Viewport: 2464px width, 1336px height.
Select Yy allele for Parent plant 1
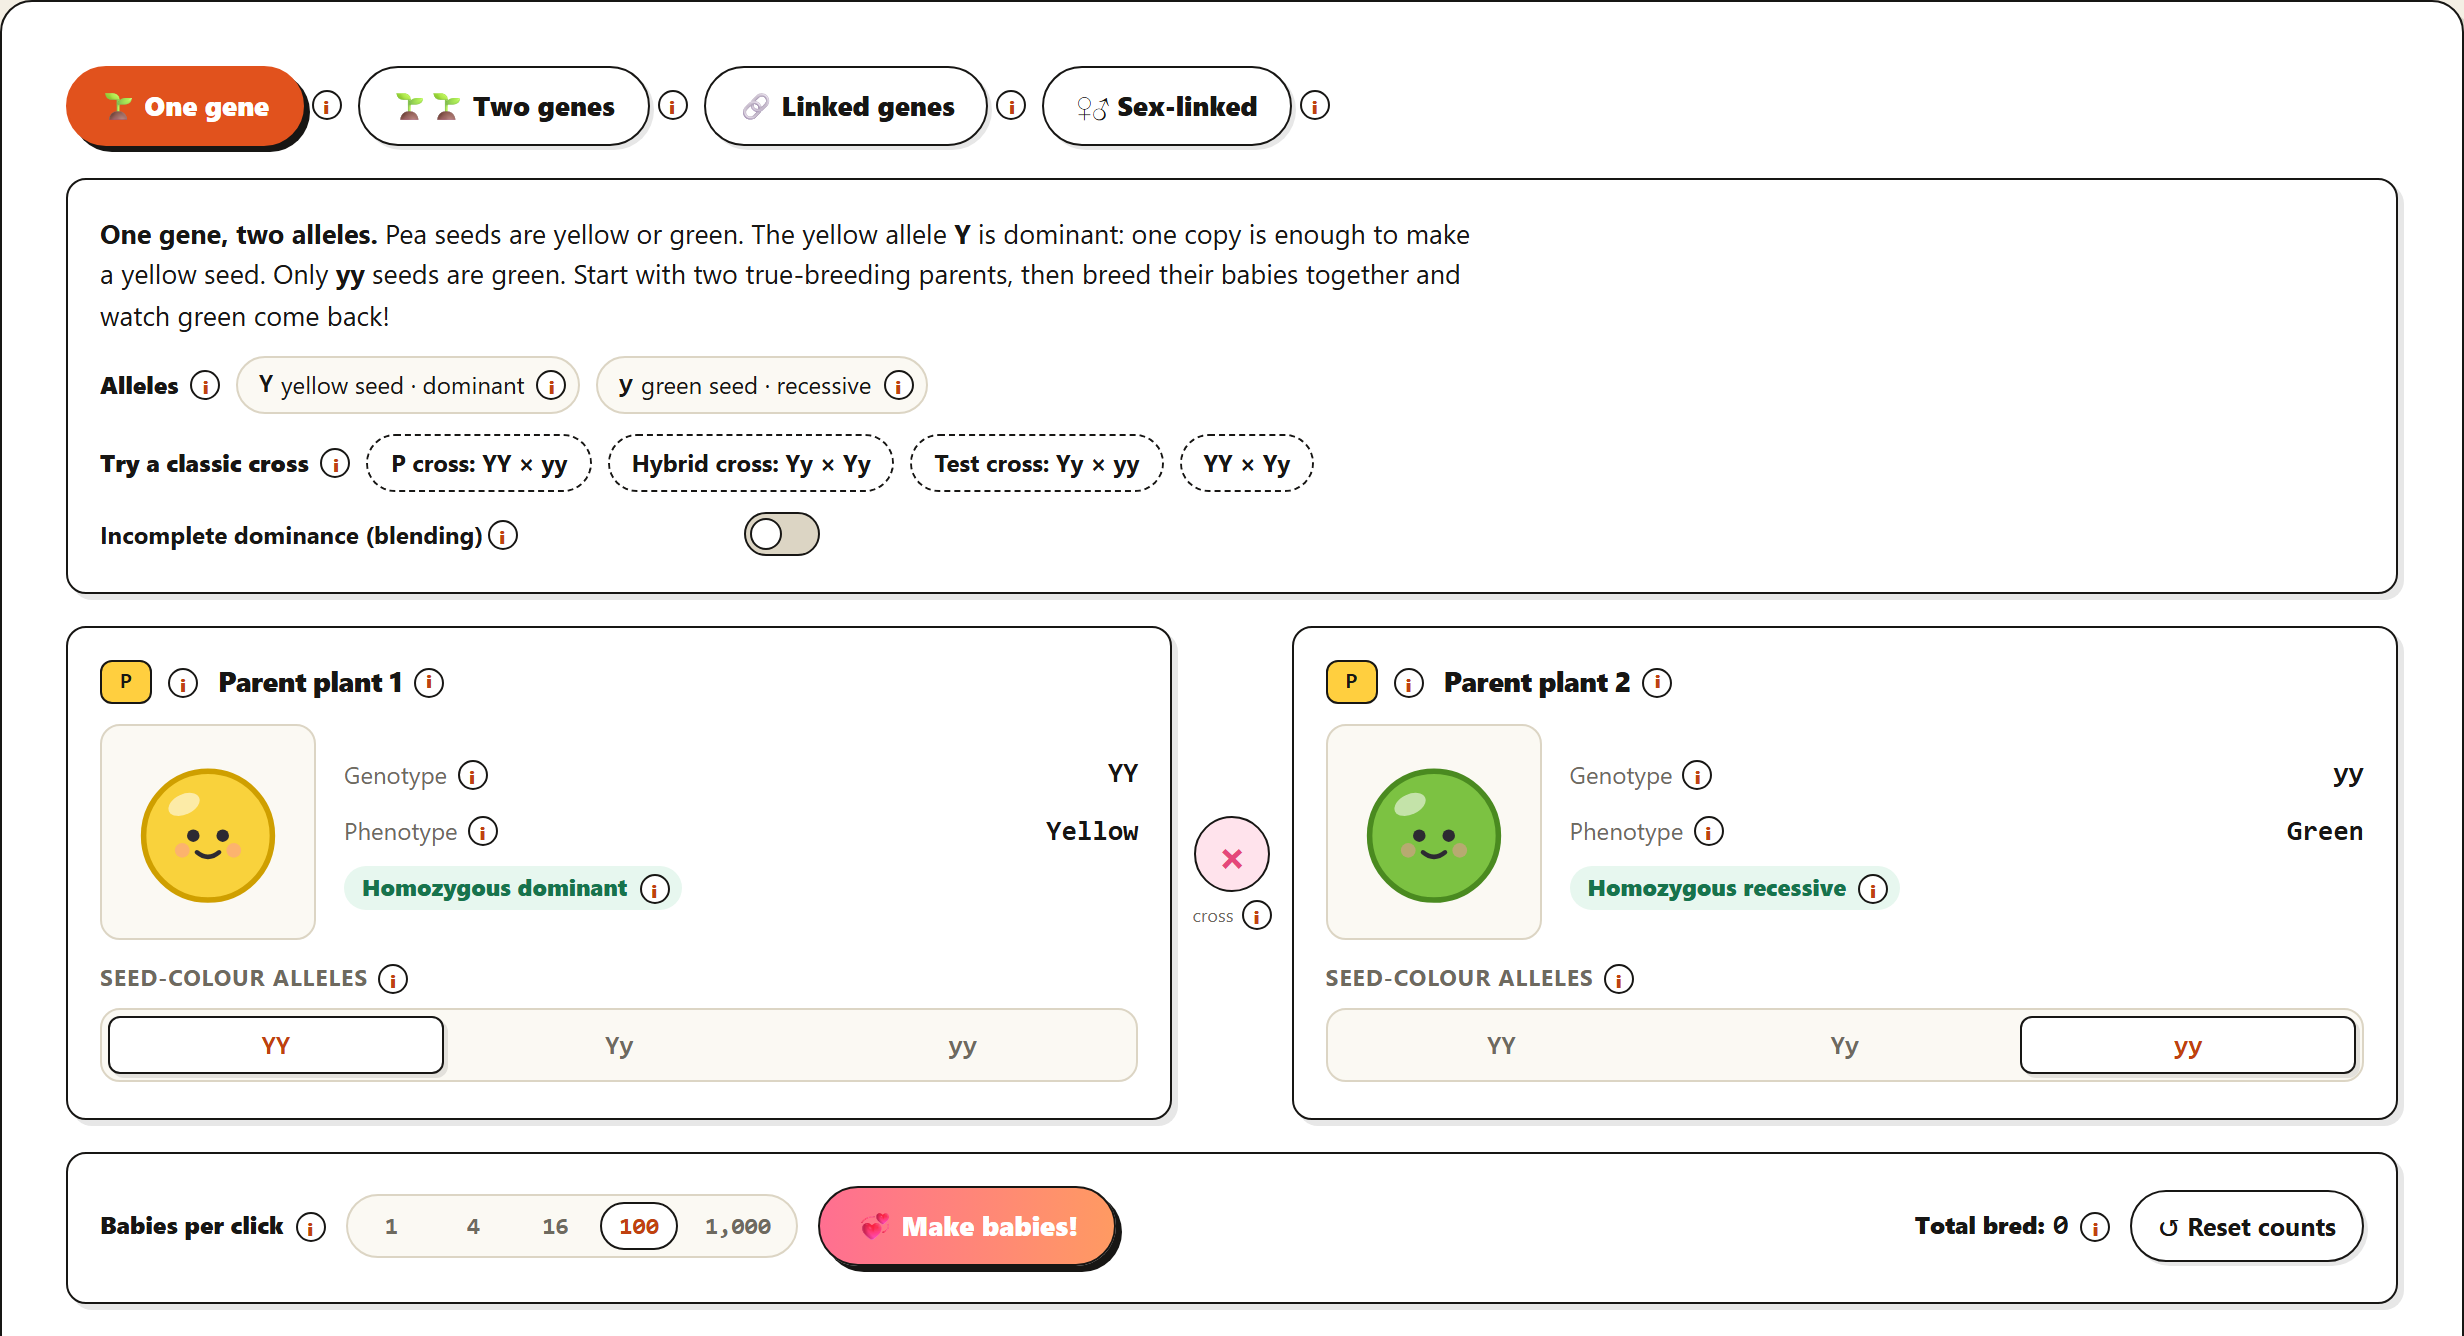[x=619, y=1046]
